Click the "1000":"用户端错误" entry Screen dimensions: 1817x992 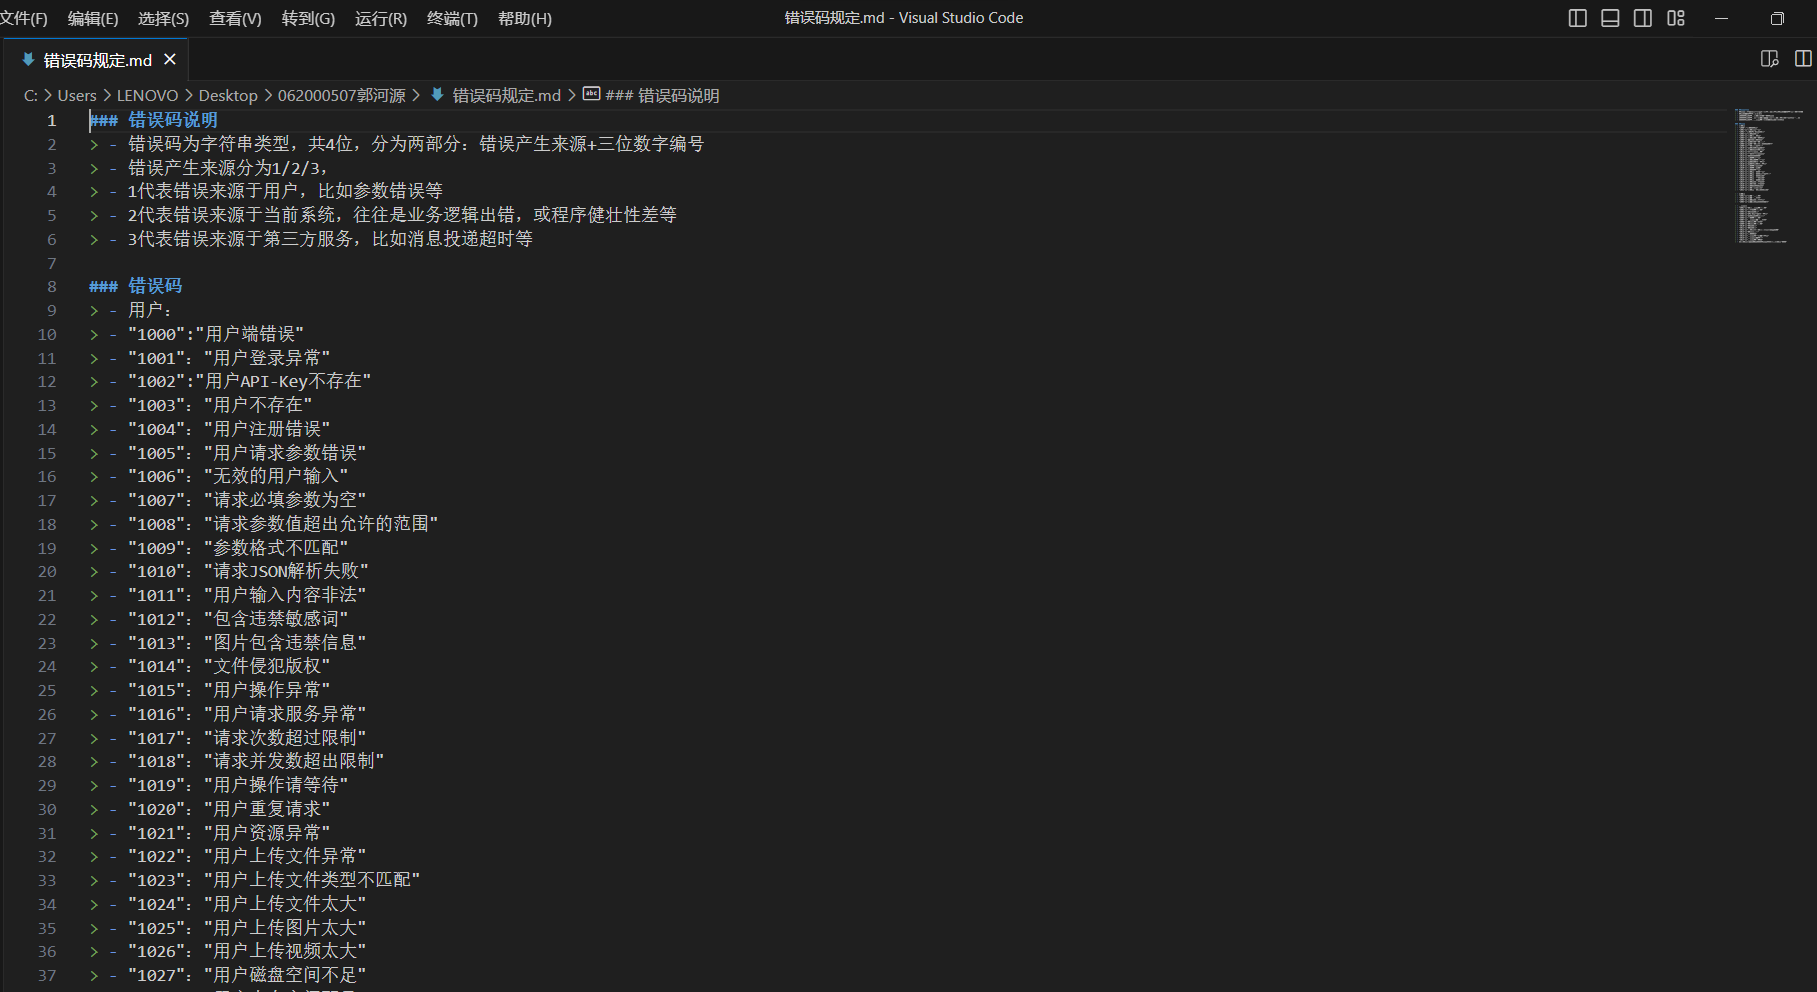(216, 334)
